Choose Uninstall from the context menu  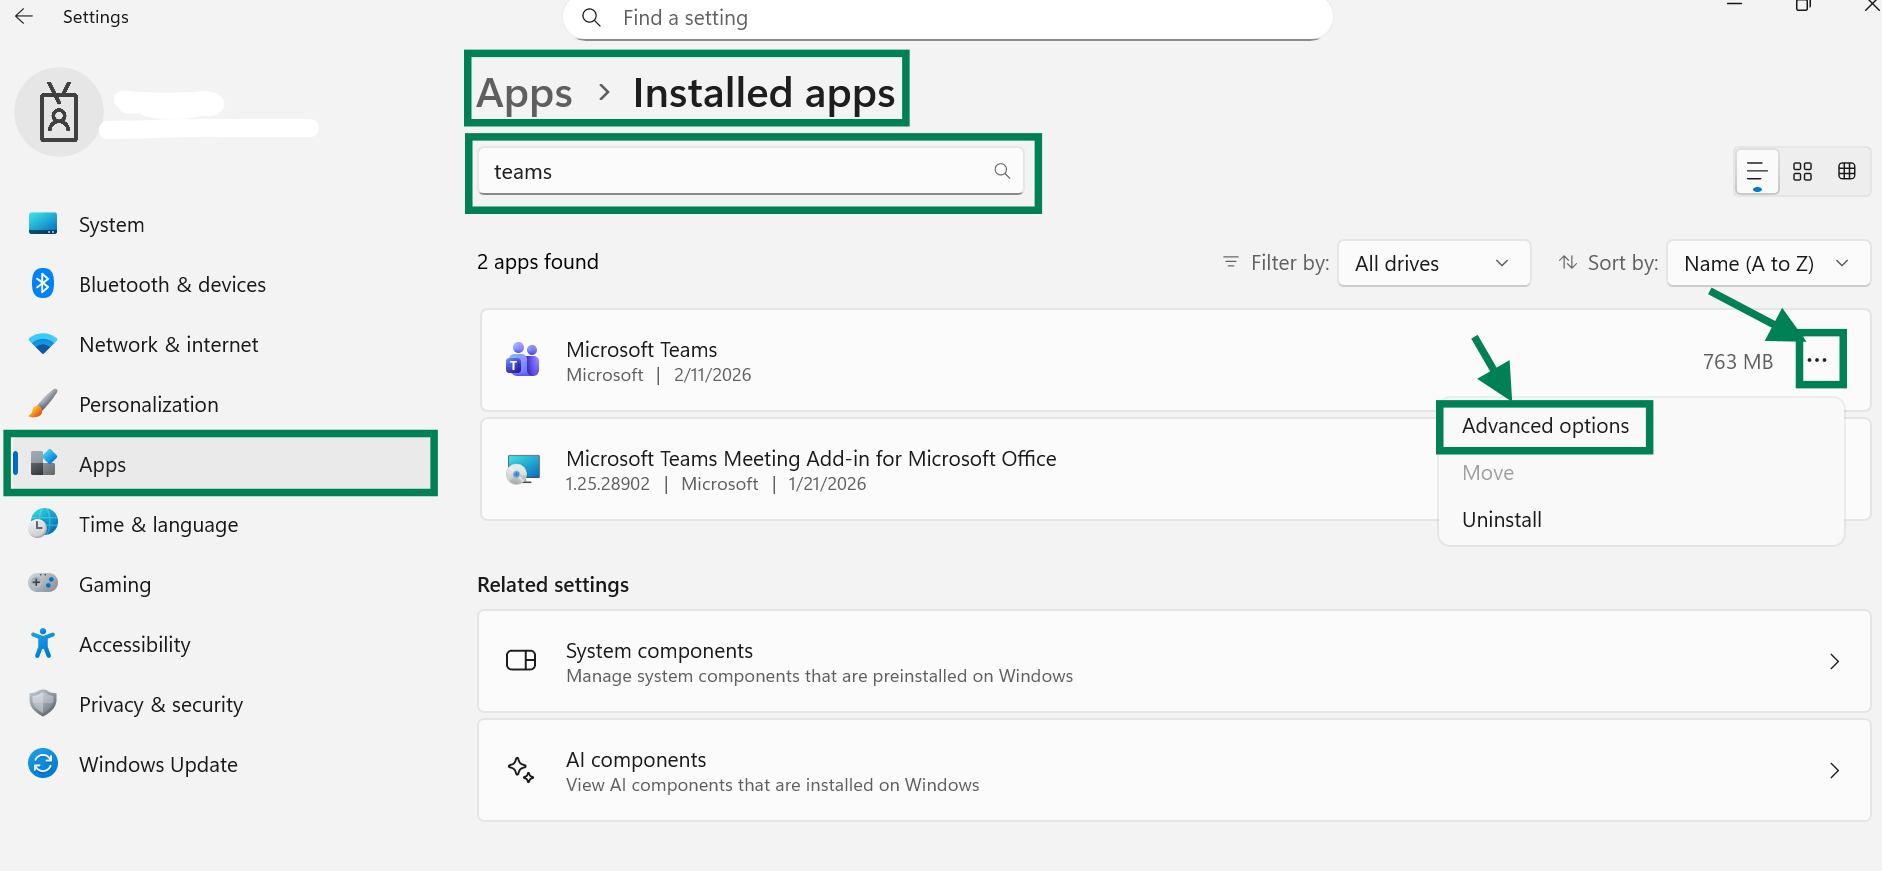1502,520
